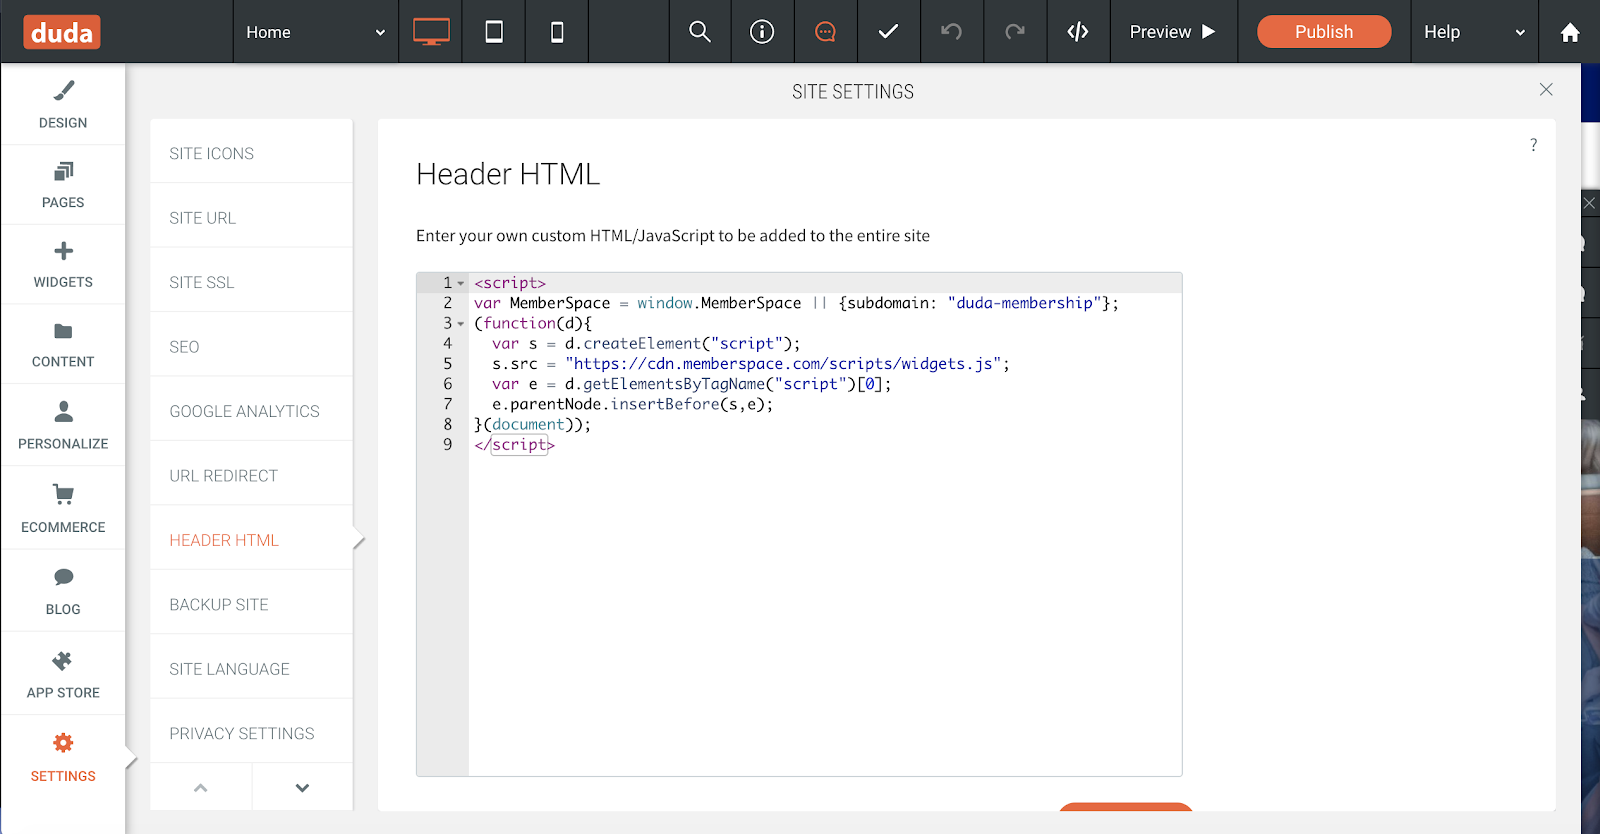Collapse code fold on line 1
The image size is (1600, 834).
pyautogui.click(x=461, y=283)
